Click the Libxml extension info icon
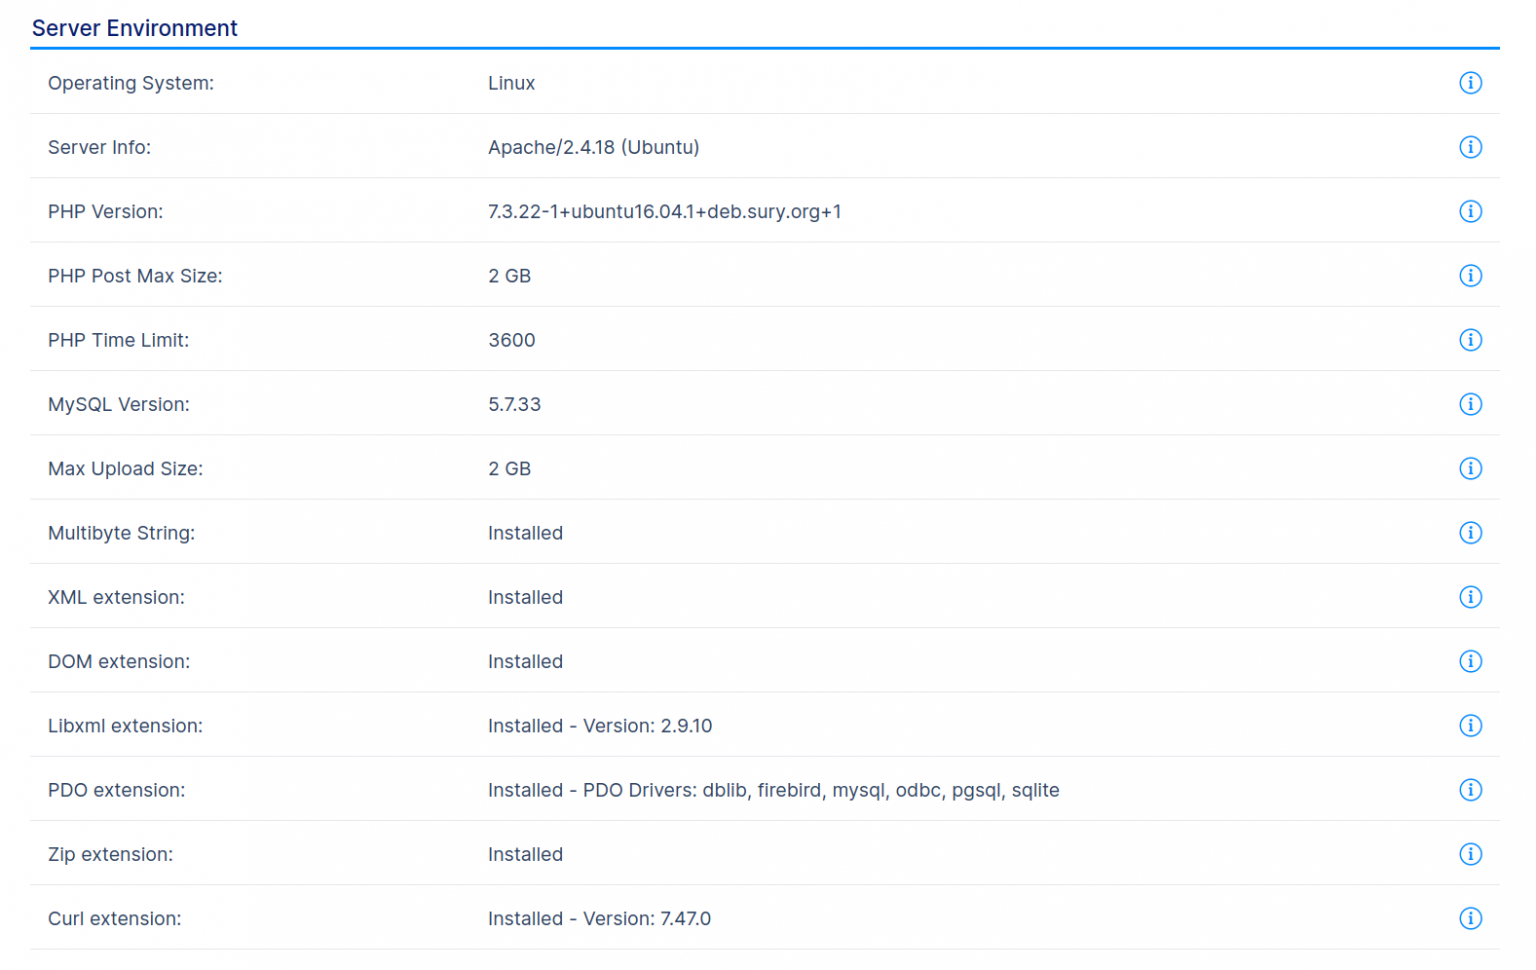Screen dimensions: 1536x970 click(1471, 726)
